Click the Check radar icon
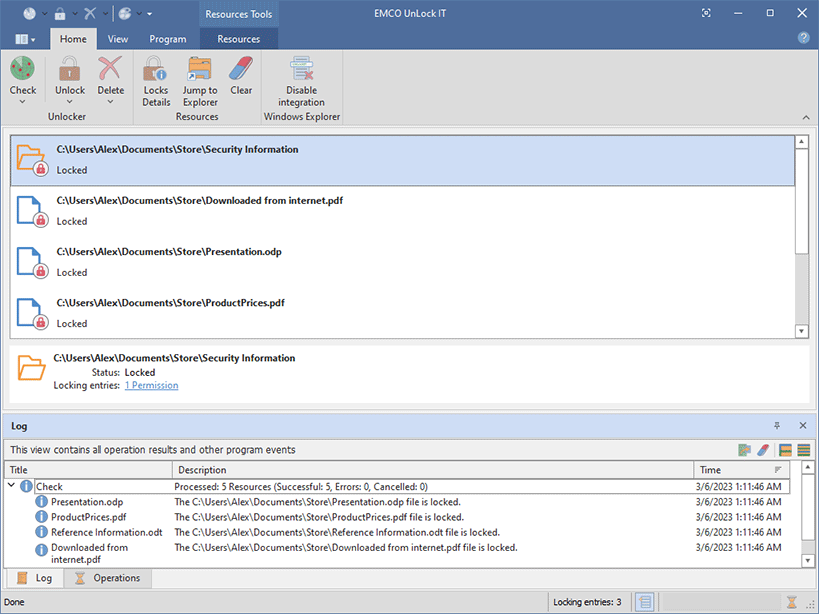Viewport: 819px width, 614px height. [x=23, y=70]
